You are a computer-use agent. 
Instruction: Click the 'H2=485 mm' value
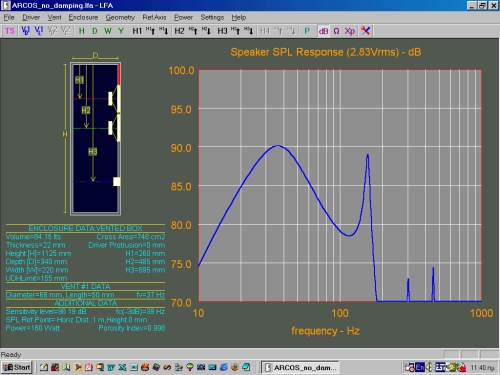coord(145,262)
